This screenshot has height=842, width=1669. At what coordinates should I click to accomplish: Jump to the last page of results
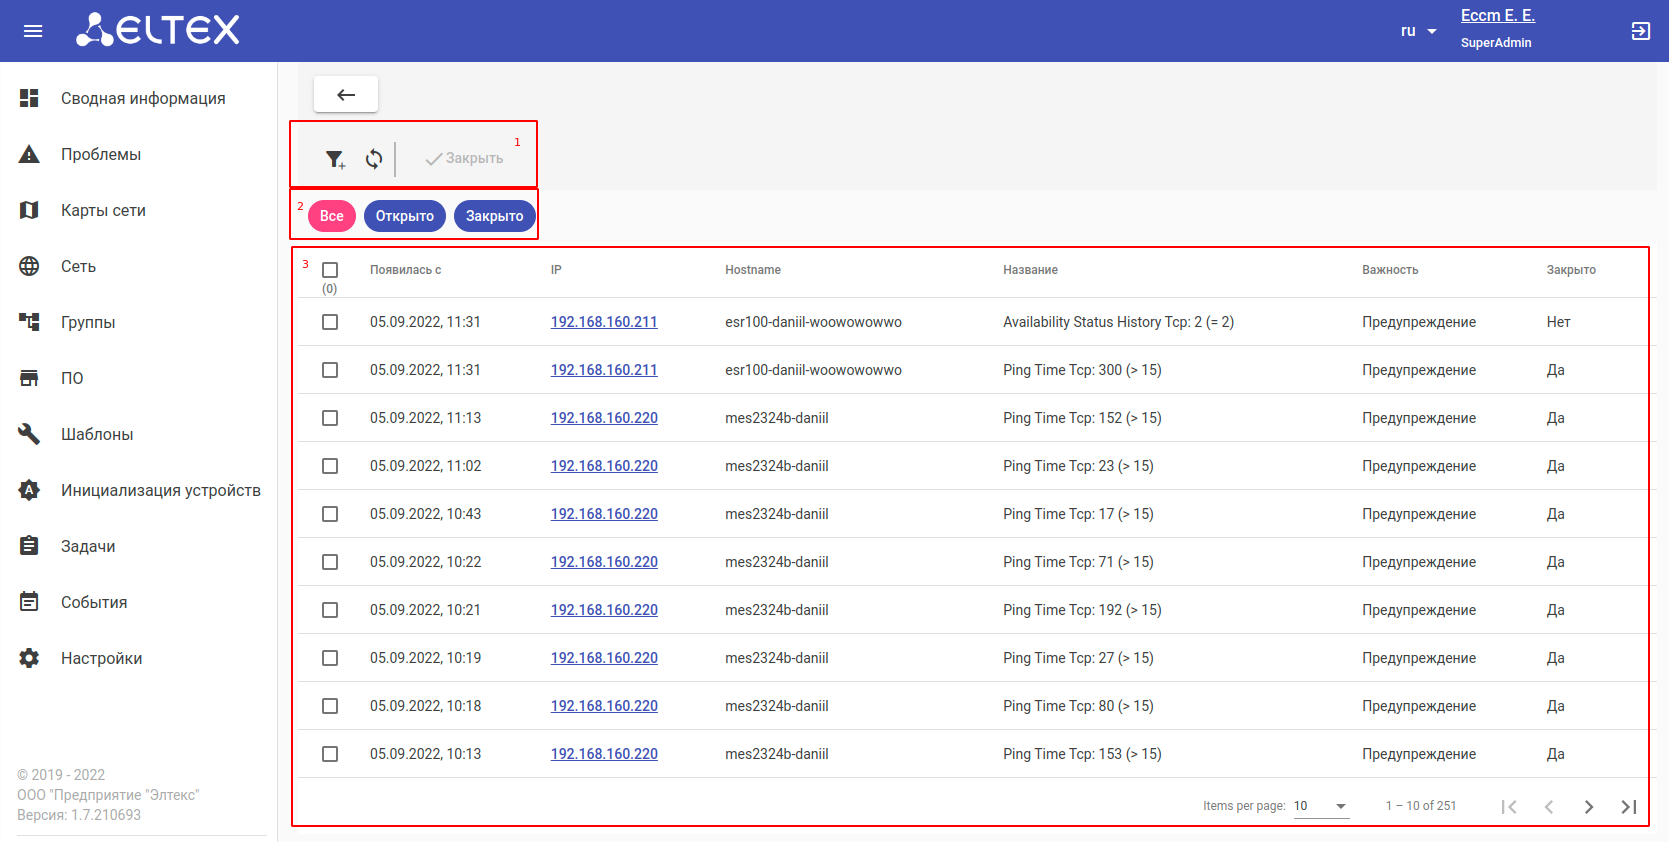[x=1629, y=807]
